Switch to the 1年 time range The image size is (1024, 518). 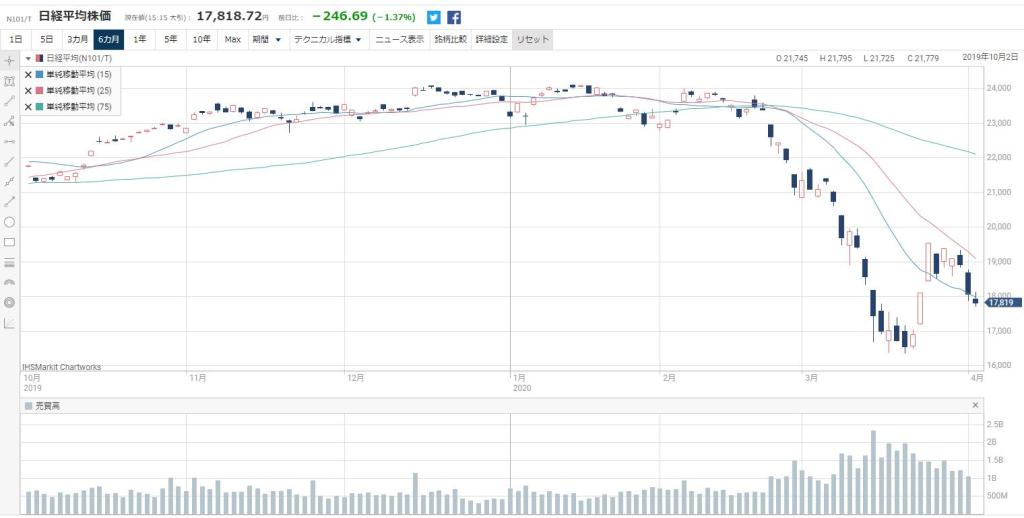[x=139, y=39]
